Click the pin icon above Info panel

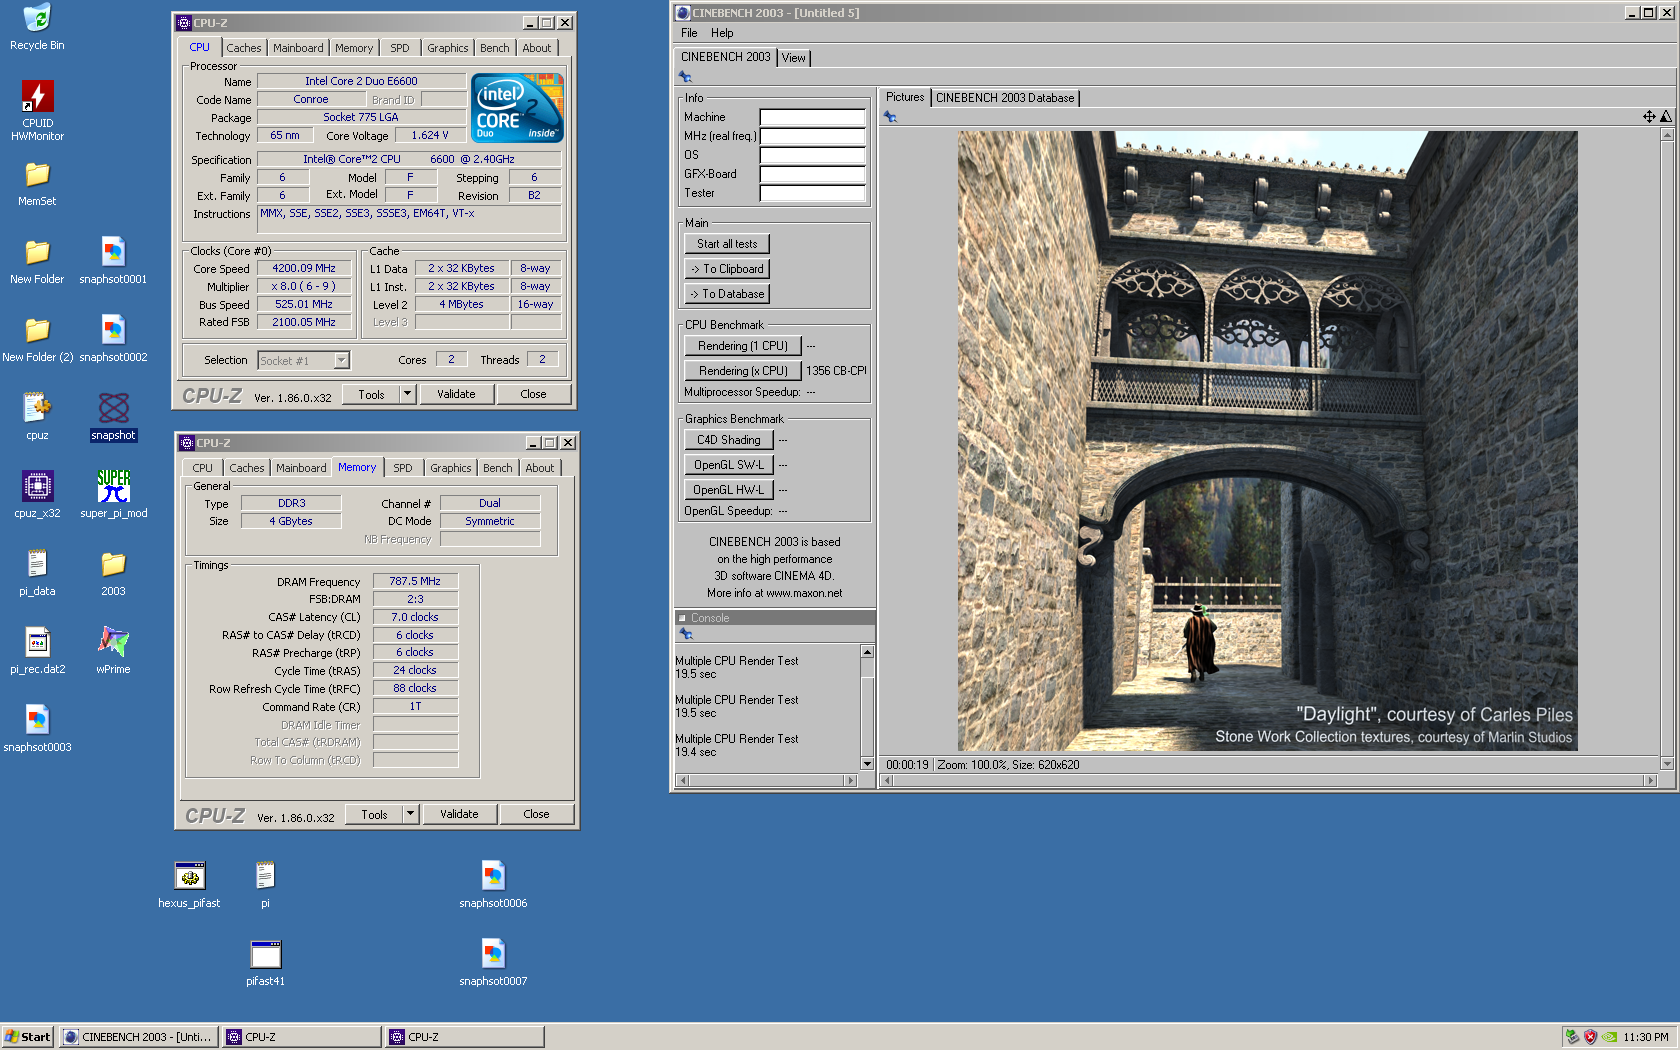click(x=685, y=77)
